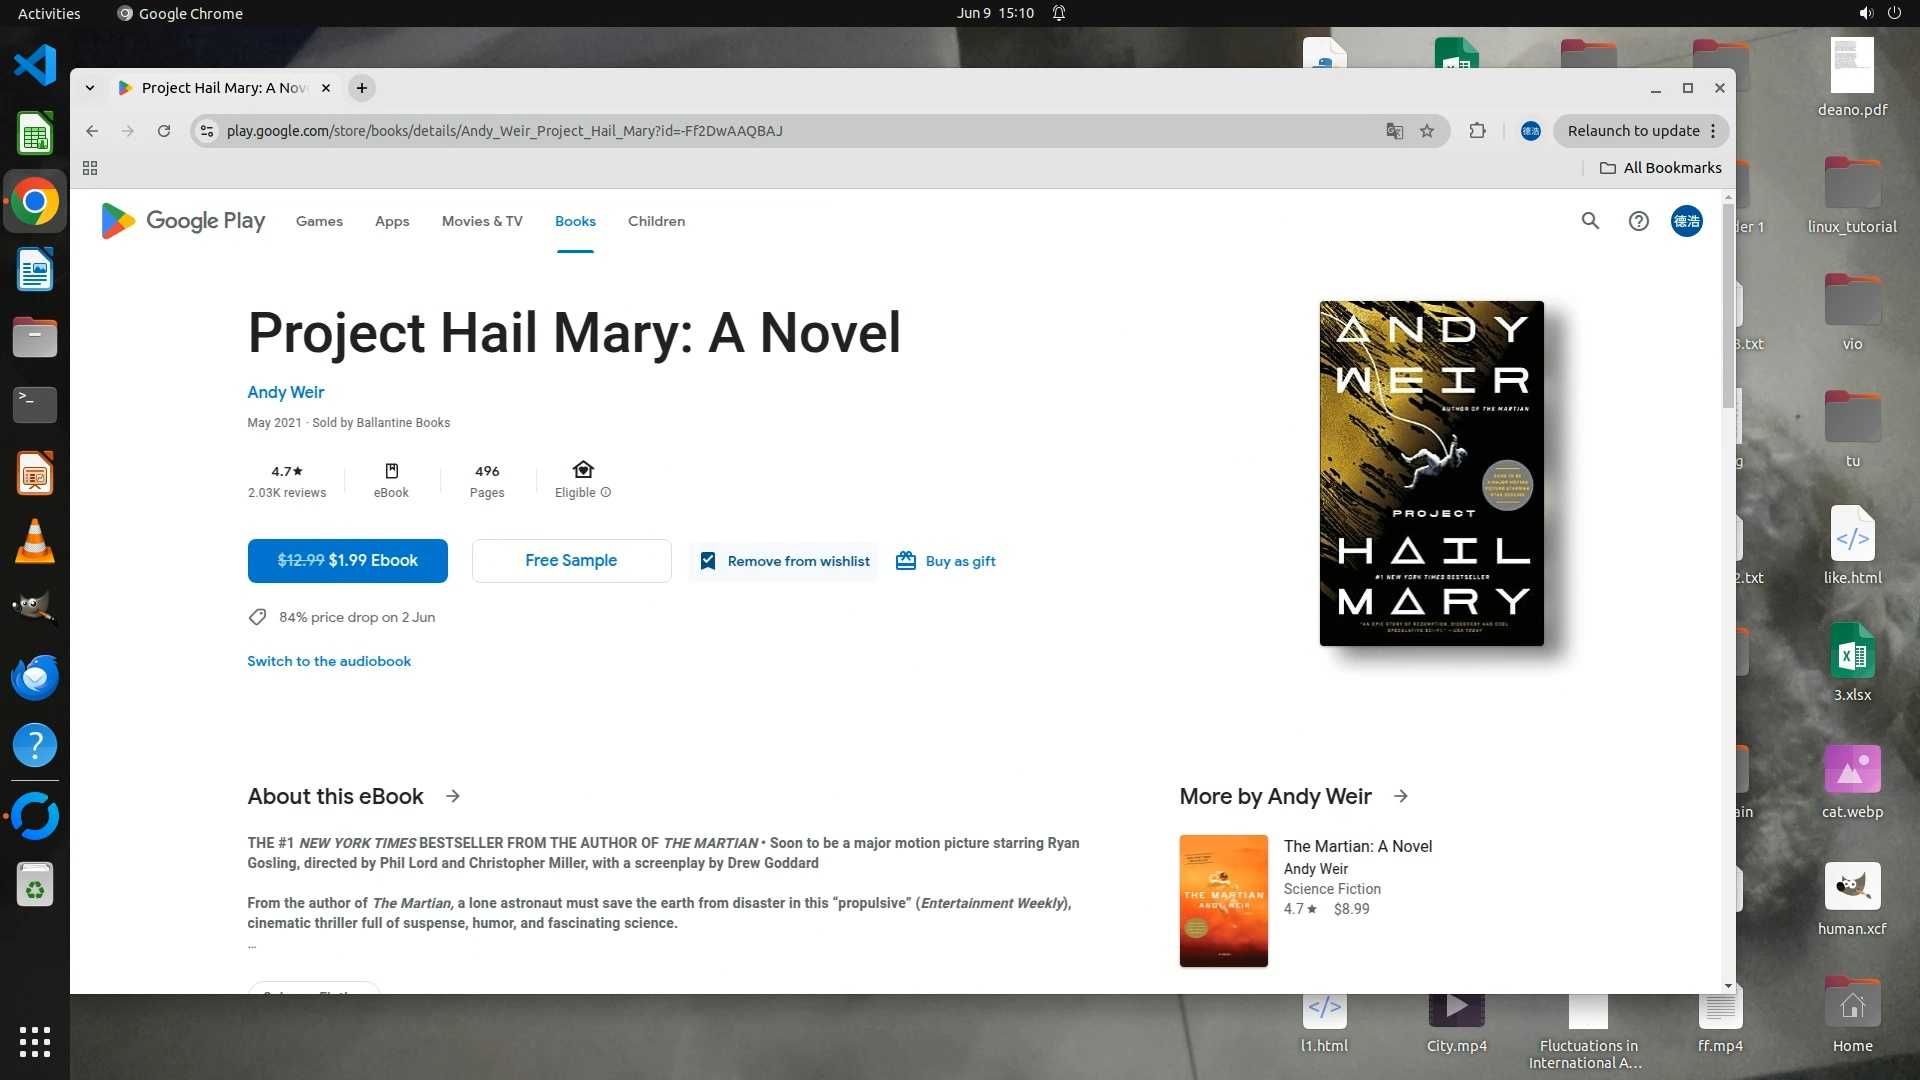Switch to the Movies & TV tab

click(482, 221)
